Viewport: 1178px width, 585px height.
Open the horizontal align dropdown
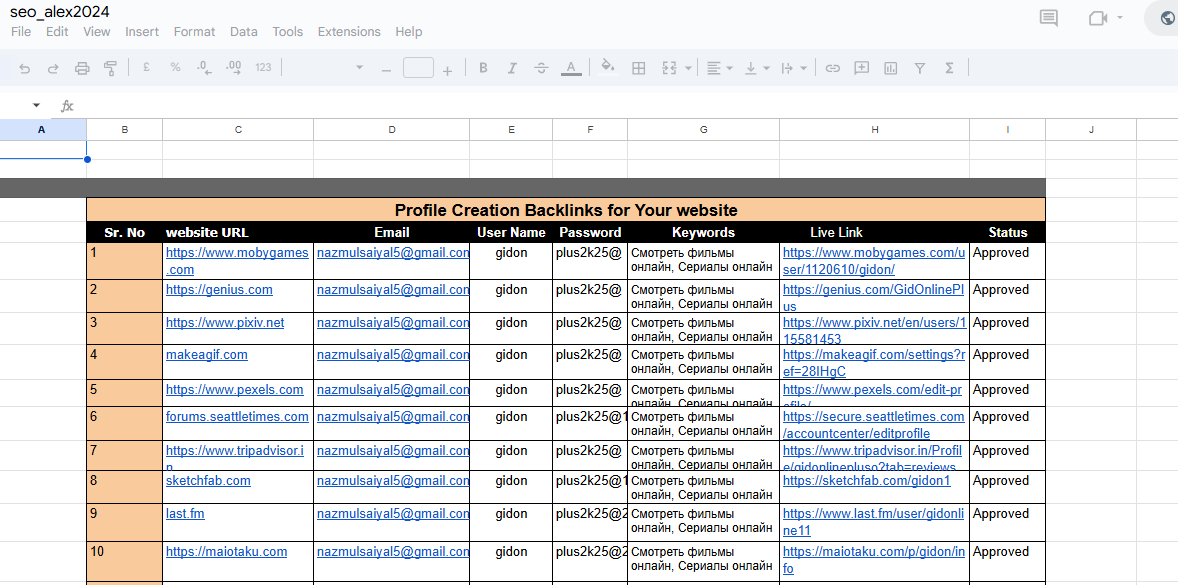click(x=719, y=68)
